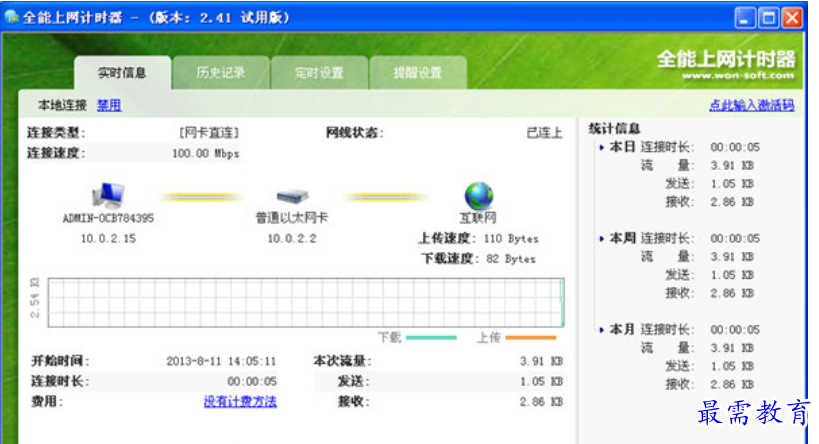Open the 定时设置 tab
819x444 pixels.
pos(319,73)
